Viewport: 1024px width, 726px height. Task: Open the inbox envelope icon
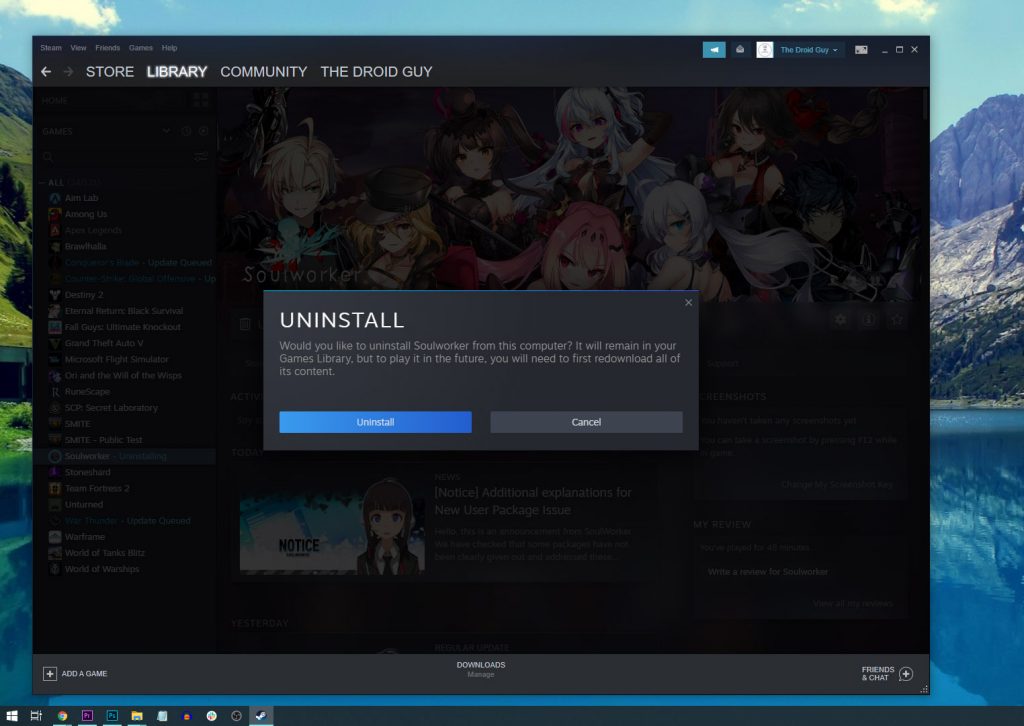740,50
